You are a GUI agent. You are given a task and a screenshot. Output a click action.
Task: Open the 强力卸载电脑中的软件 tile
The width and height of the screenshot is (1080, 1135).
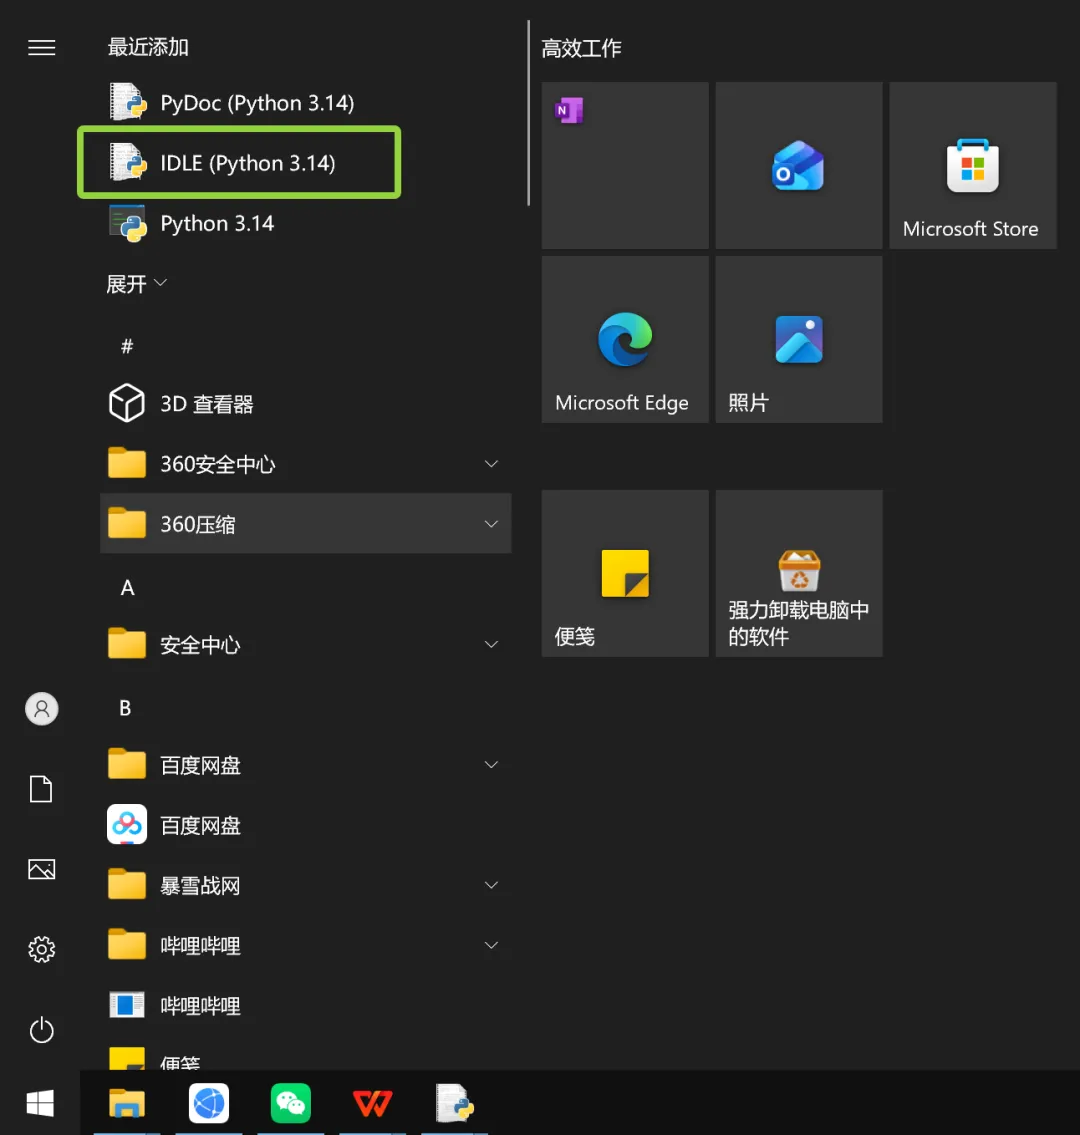pos(799,573)
